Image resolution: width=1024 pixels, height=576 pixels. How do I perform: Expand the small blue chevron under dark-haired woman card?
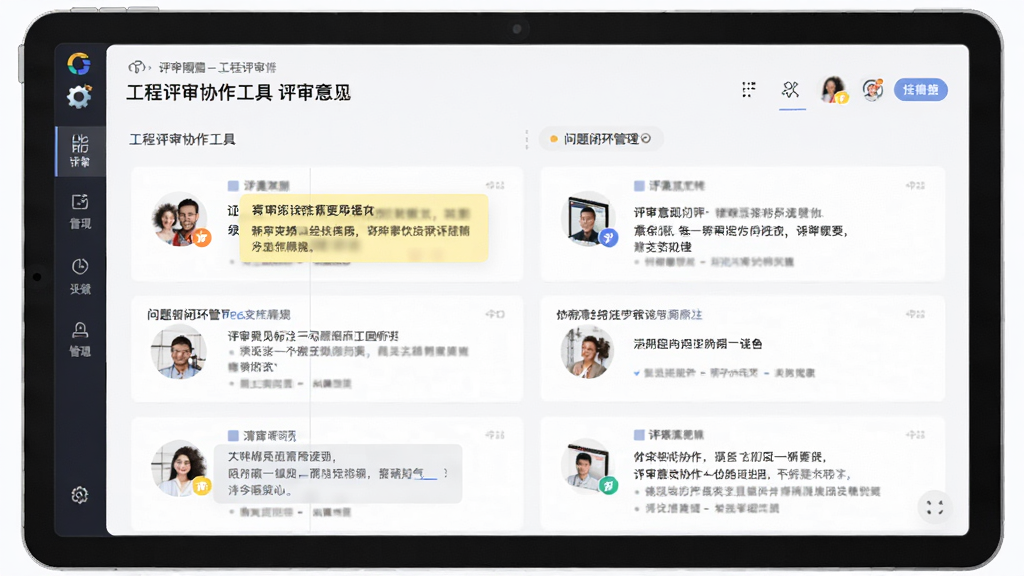click(x=637, y=373)
